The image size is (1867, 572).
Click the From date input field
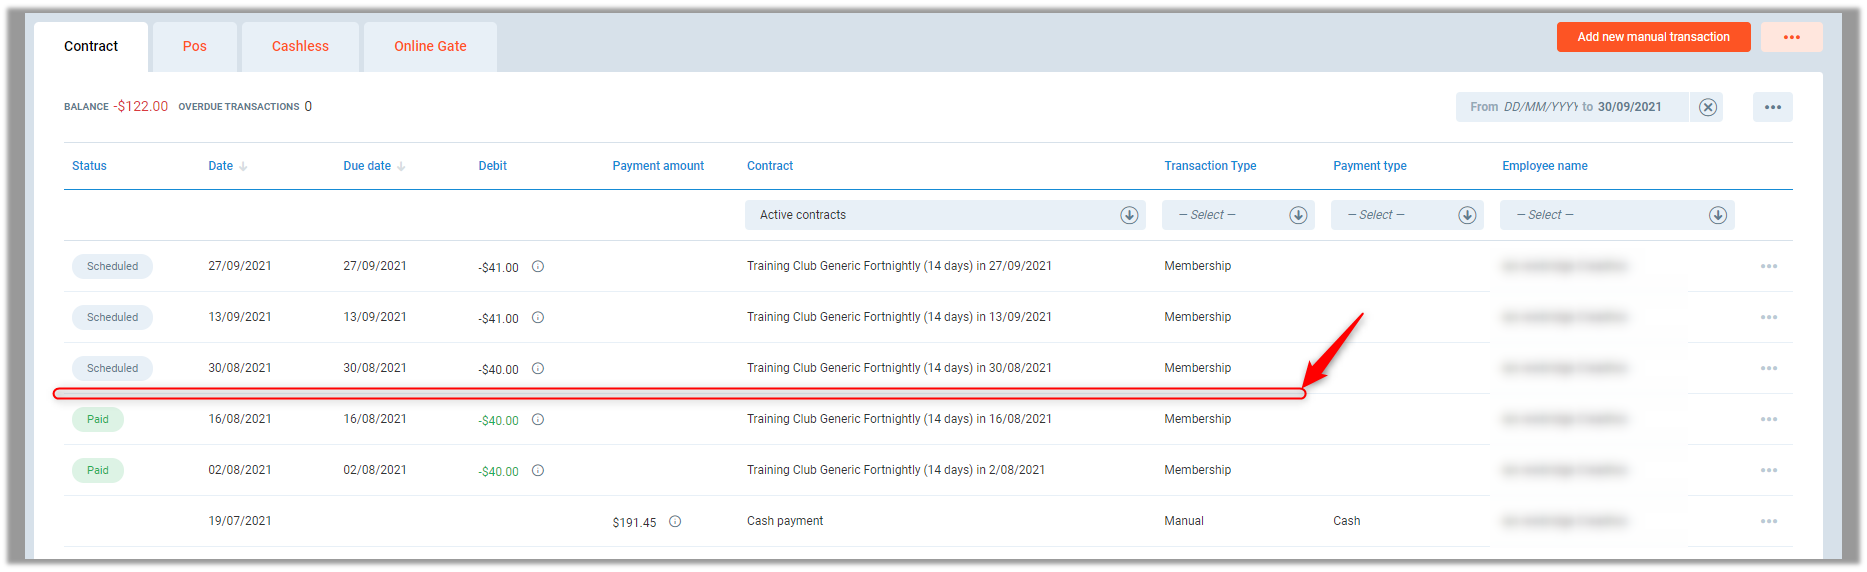tap(1540, 107)
